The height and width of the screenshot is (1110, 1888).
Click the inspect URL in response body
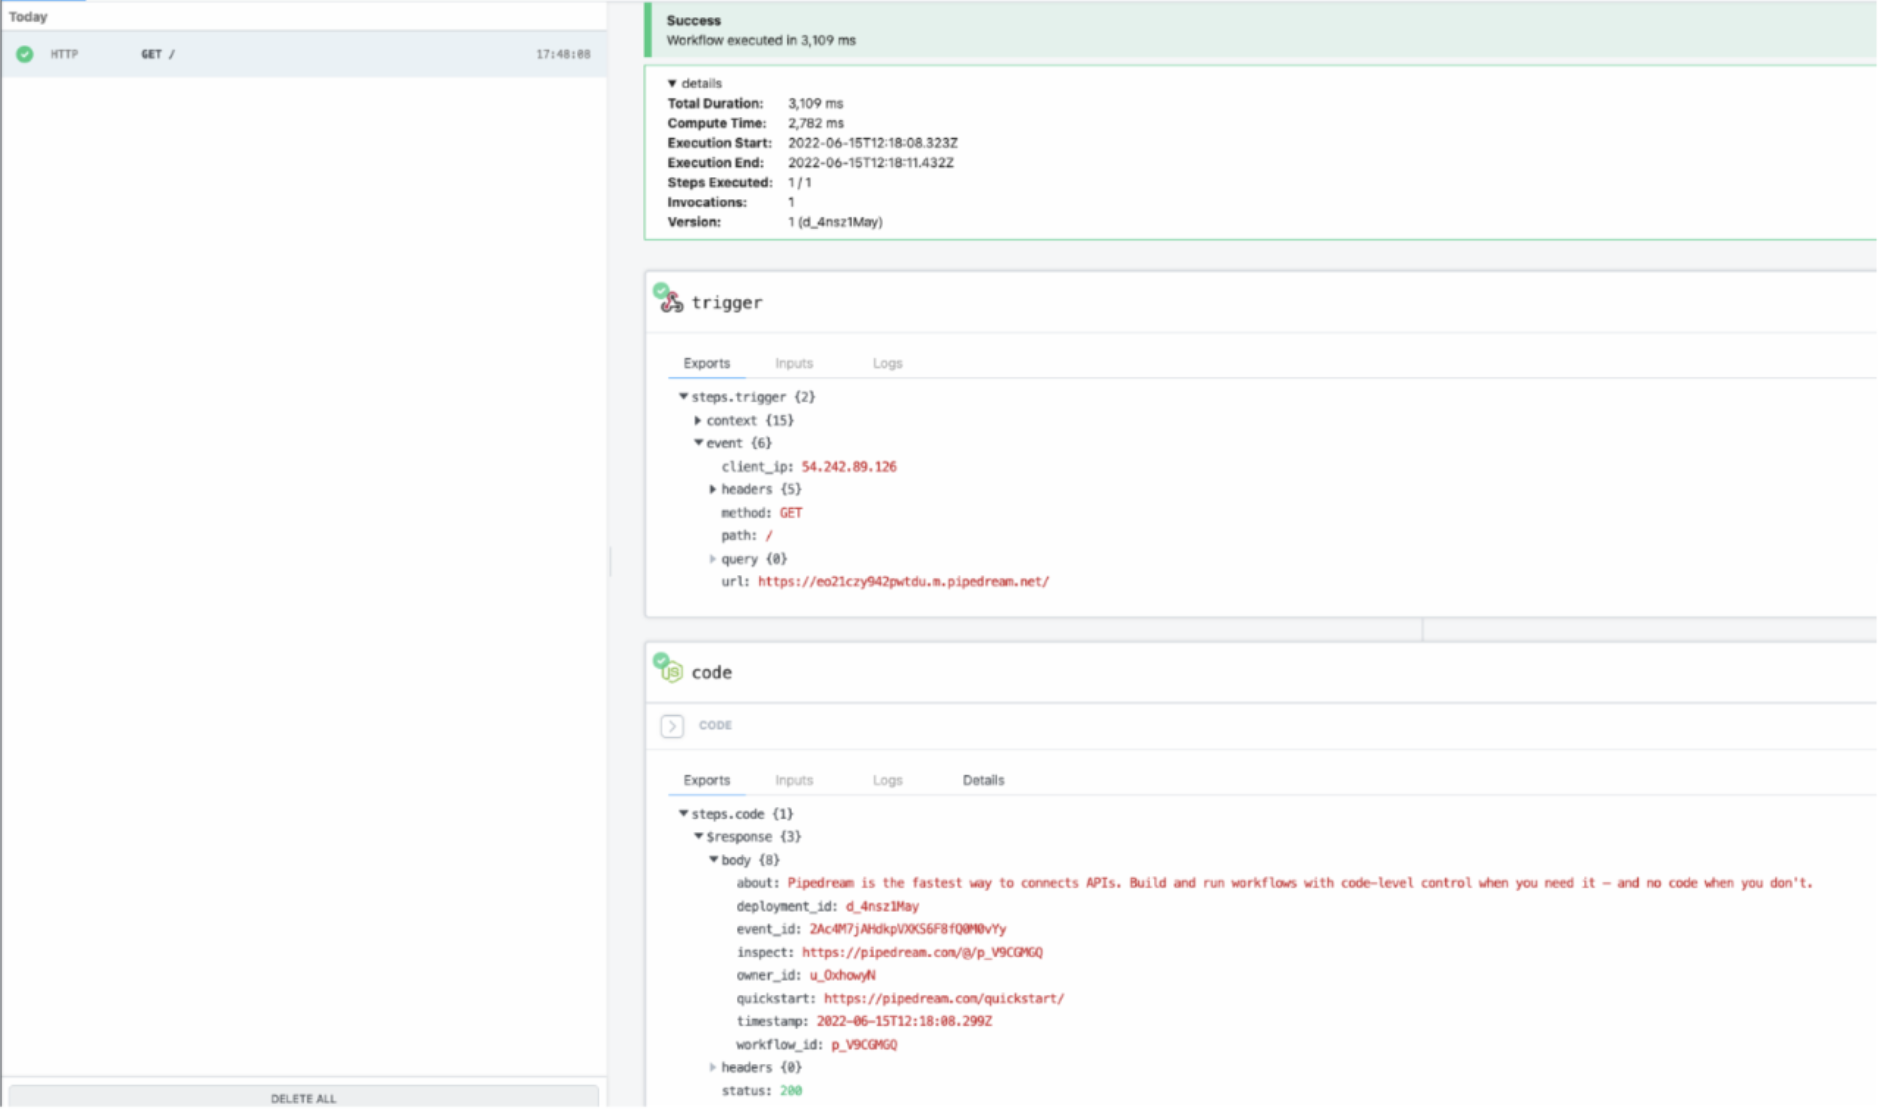[x=922, y=953]
